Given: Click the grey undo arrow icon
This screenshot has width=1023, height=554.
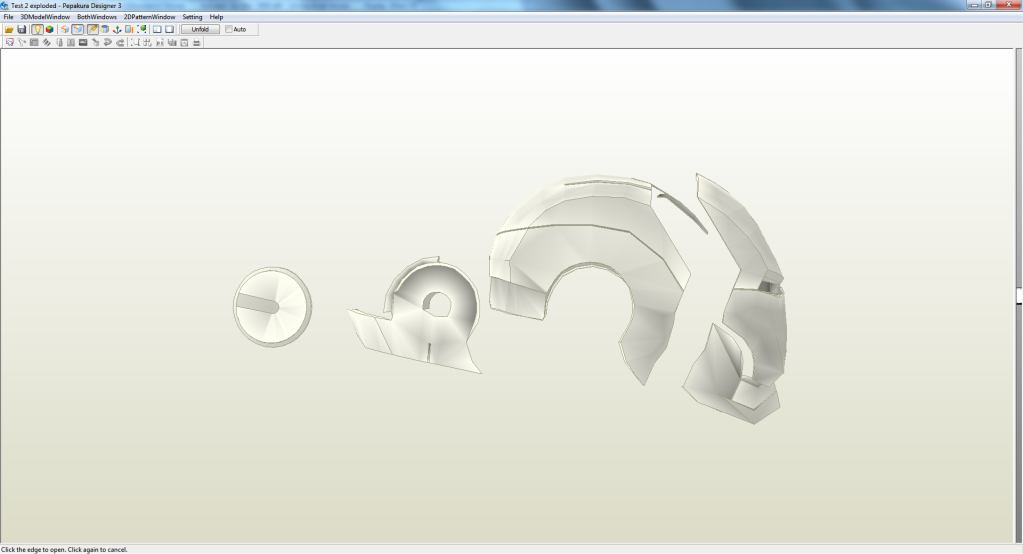Looking at the screenshot, I should tap(108, 42).
